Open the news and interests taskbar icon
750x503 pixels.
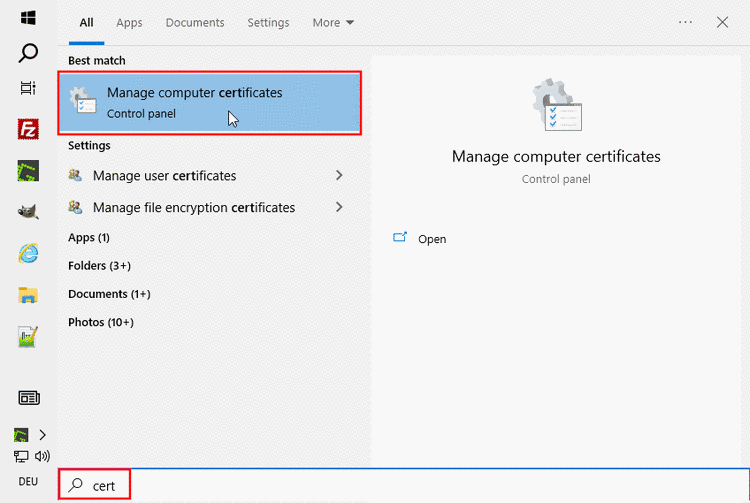coord(29,398)
